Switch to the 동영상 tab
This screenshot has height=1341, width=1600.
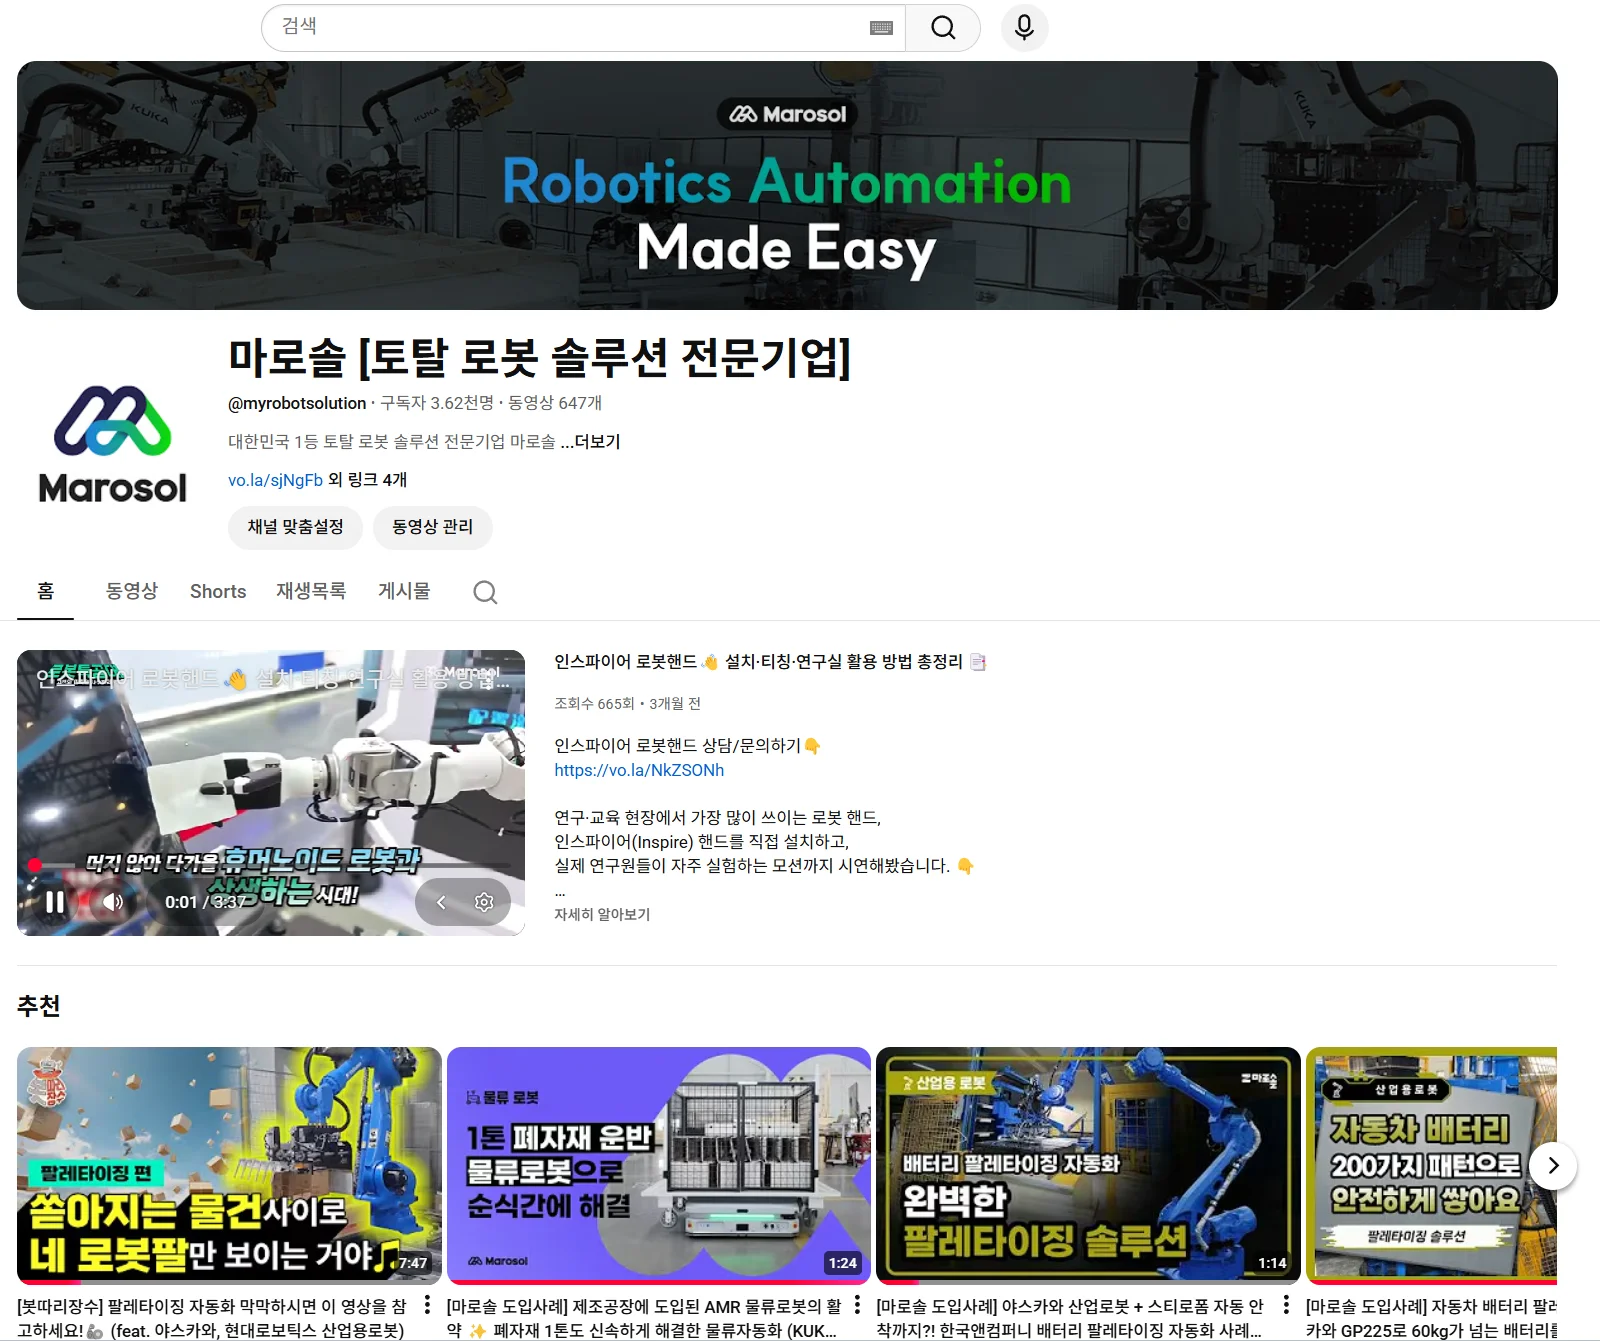pos(132,591)
